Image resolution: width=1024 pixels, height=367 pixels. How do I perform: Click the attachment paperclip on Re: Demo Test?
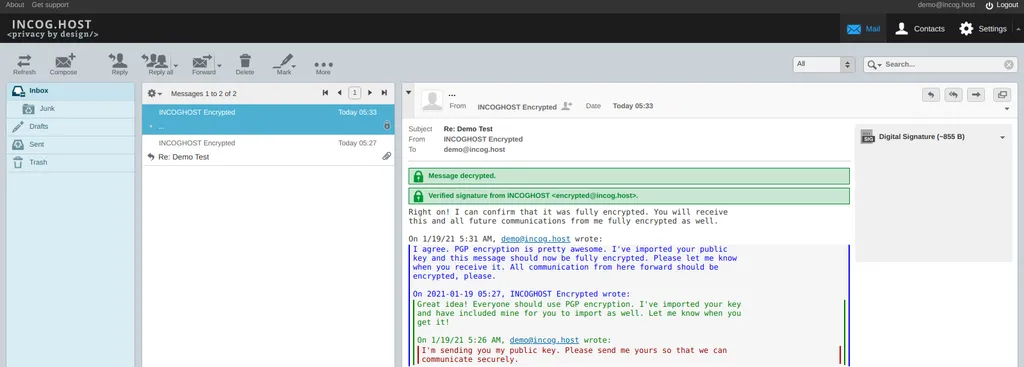click(387, 156)
